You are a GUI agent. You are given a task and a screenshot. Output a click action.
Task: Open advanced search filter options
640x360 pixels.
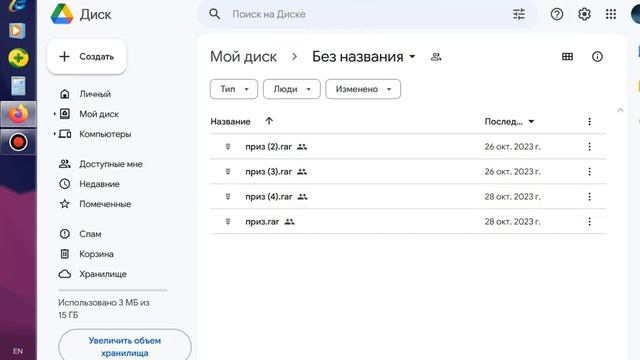[x=519, y=14]
